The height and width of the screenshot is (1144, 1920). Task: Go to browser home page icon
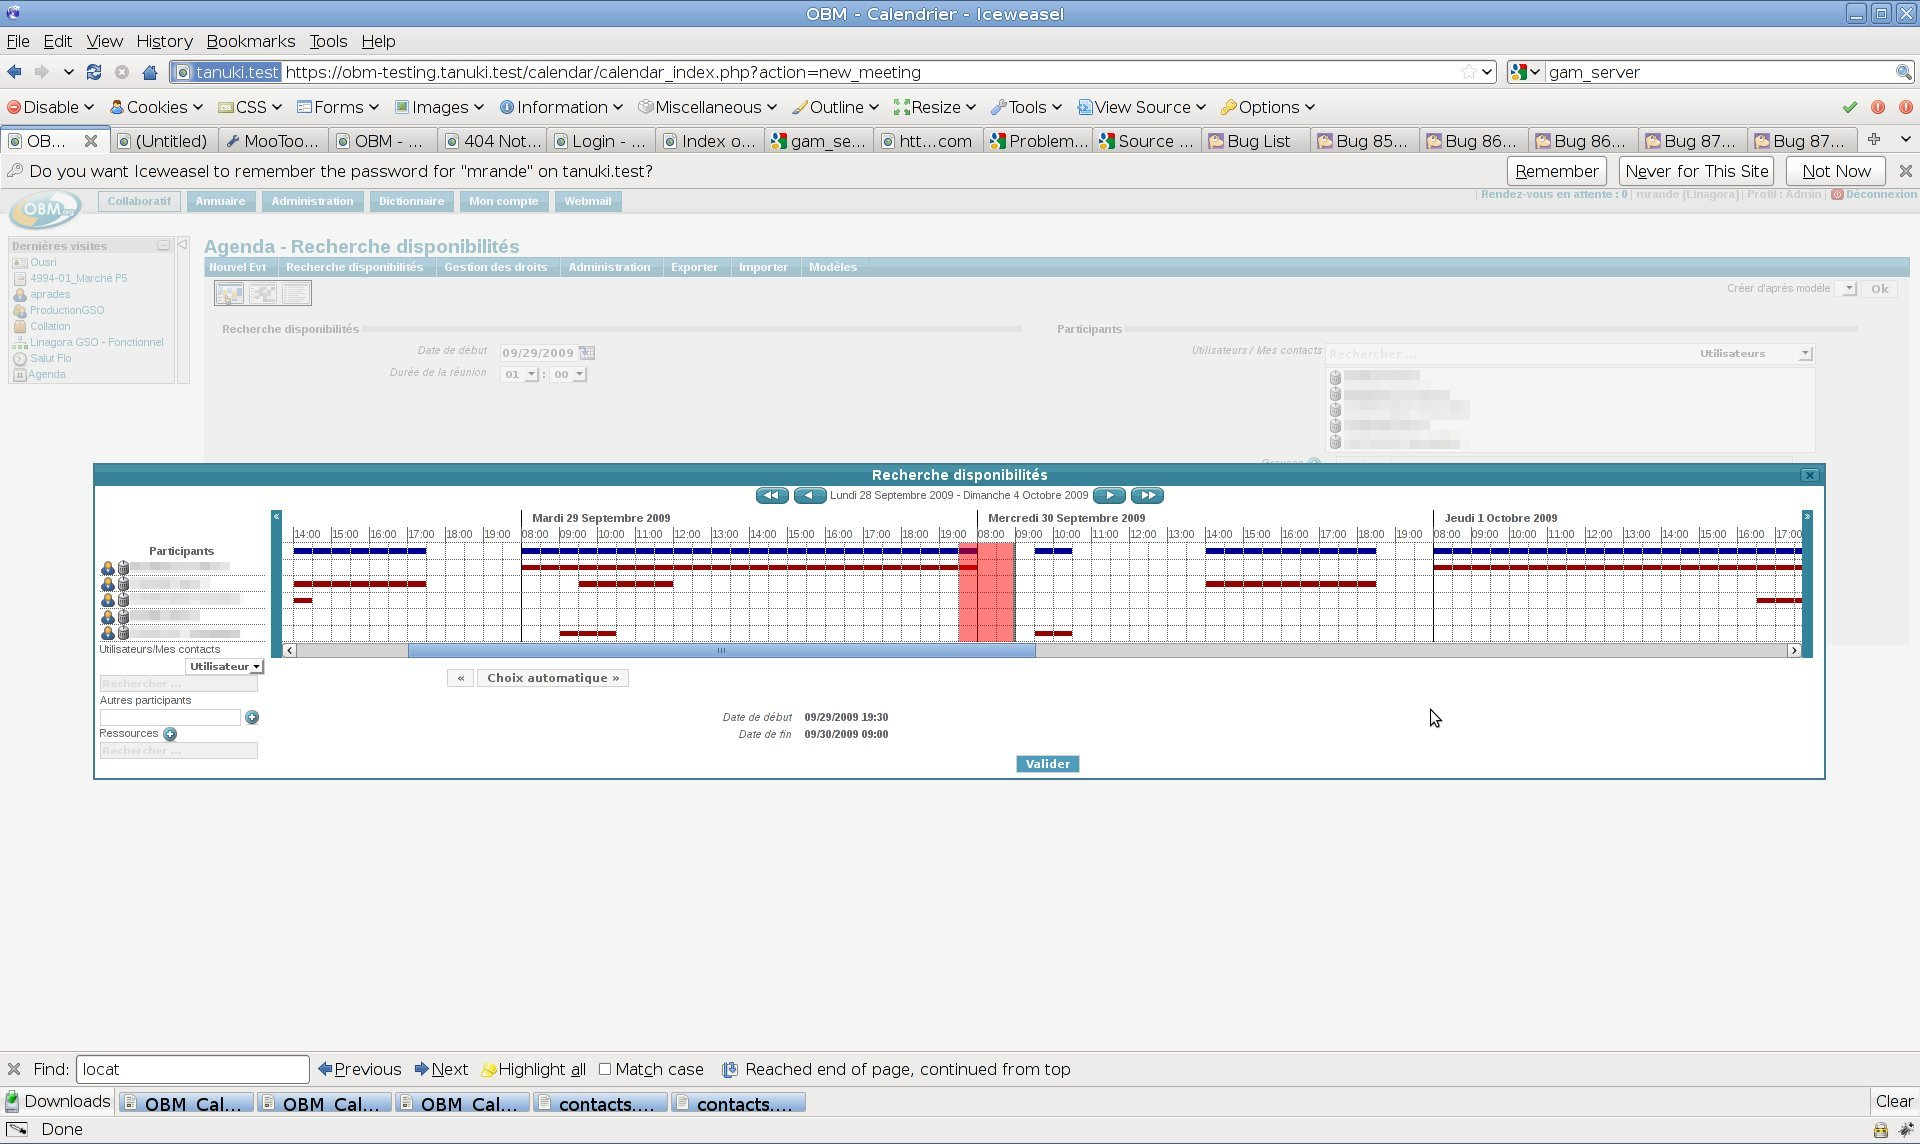(x=150, y=72)
